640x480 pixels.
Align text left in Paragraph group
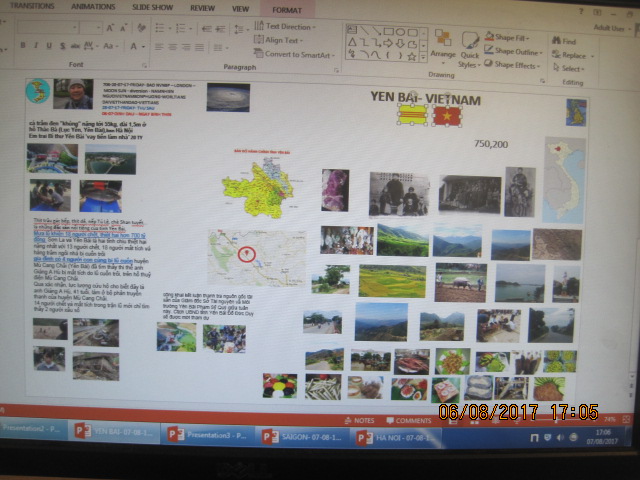tap(159, 47)
